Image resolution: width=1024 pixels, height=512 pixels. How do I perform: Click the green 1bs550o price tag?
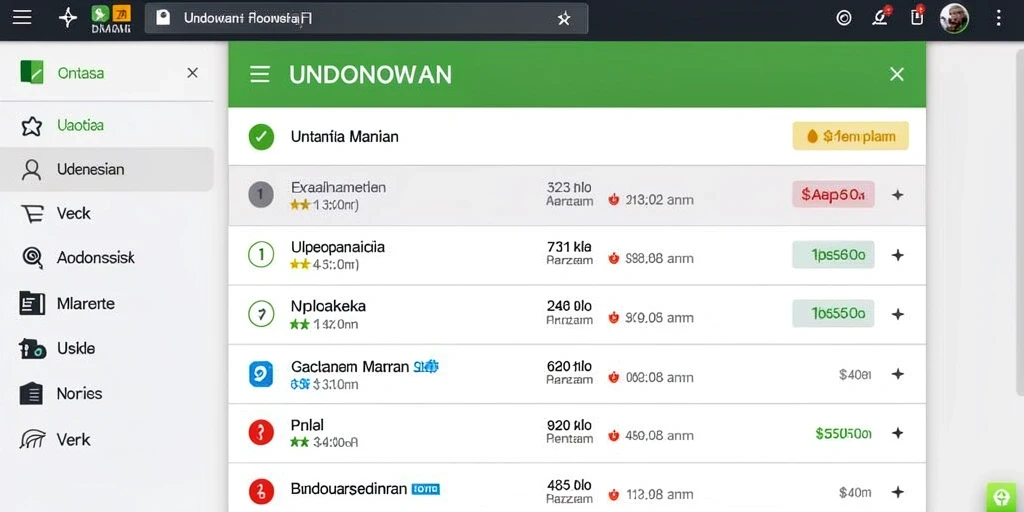coord(833,313)
